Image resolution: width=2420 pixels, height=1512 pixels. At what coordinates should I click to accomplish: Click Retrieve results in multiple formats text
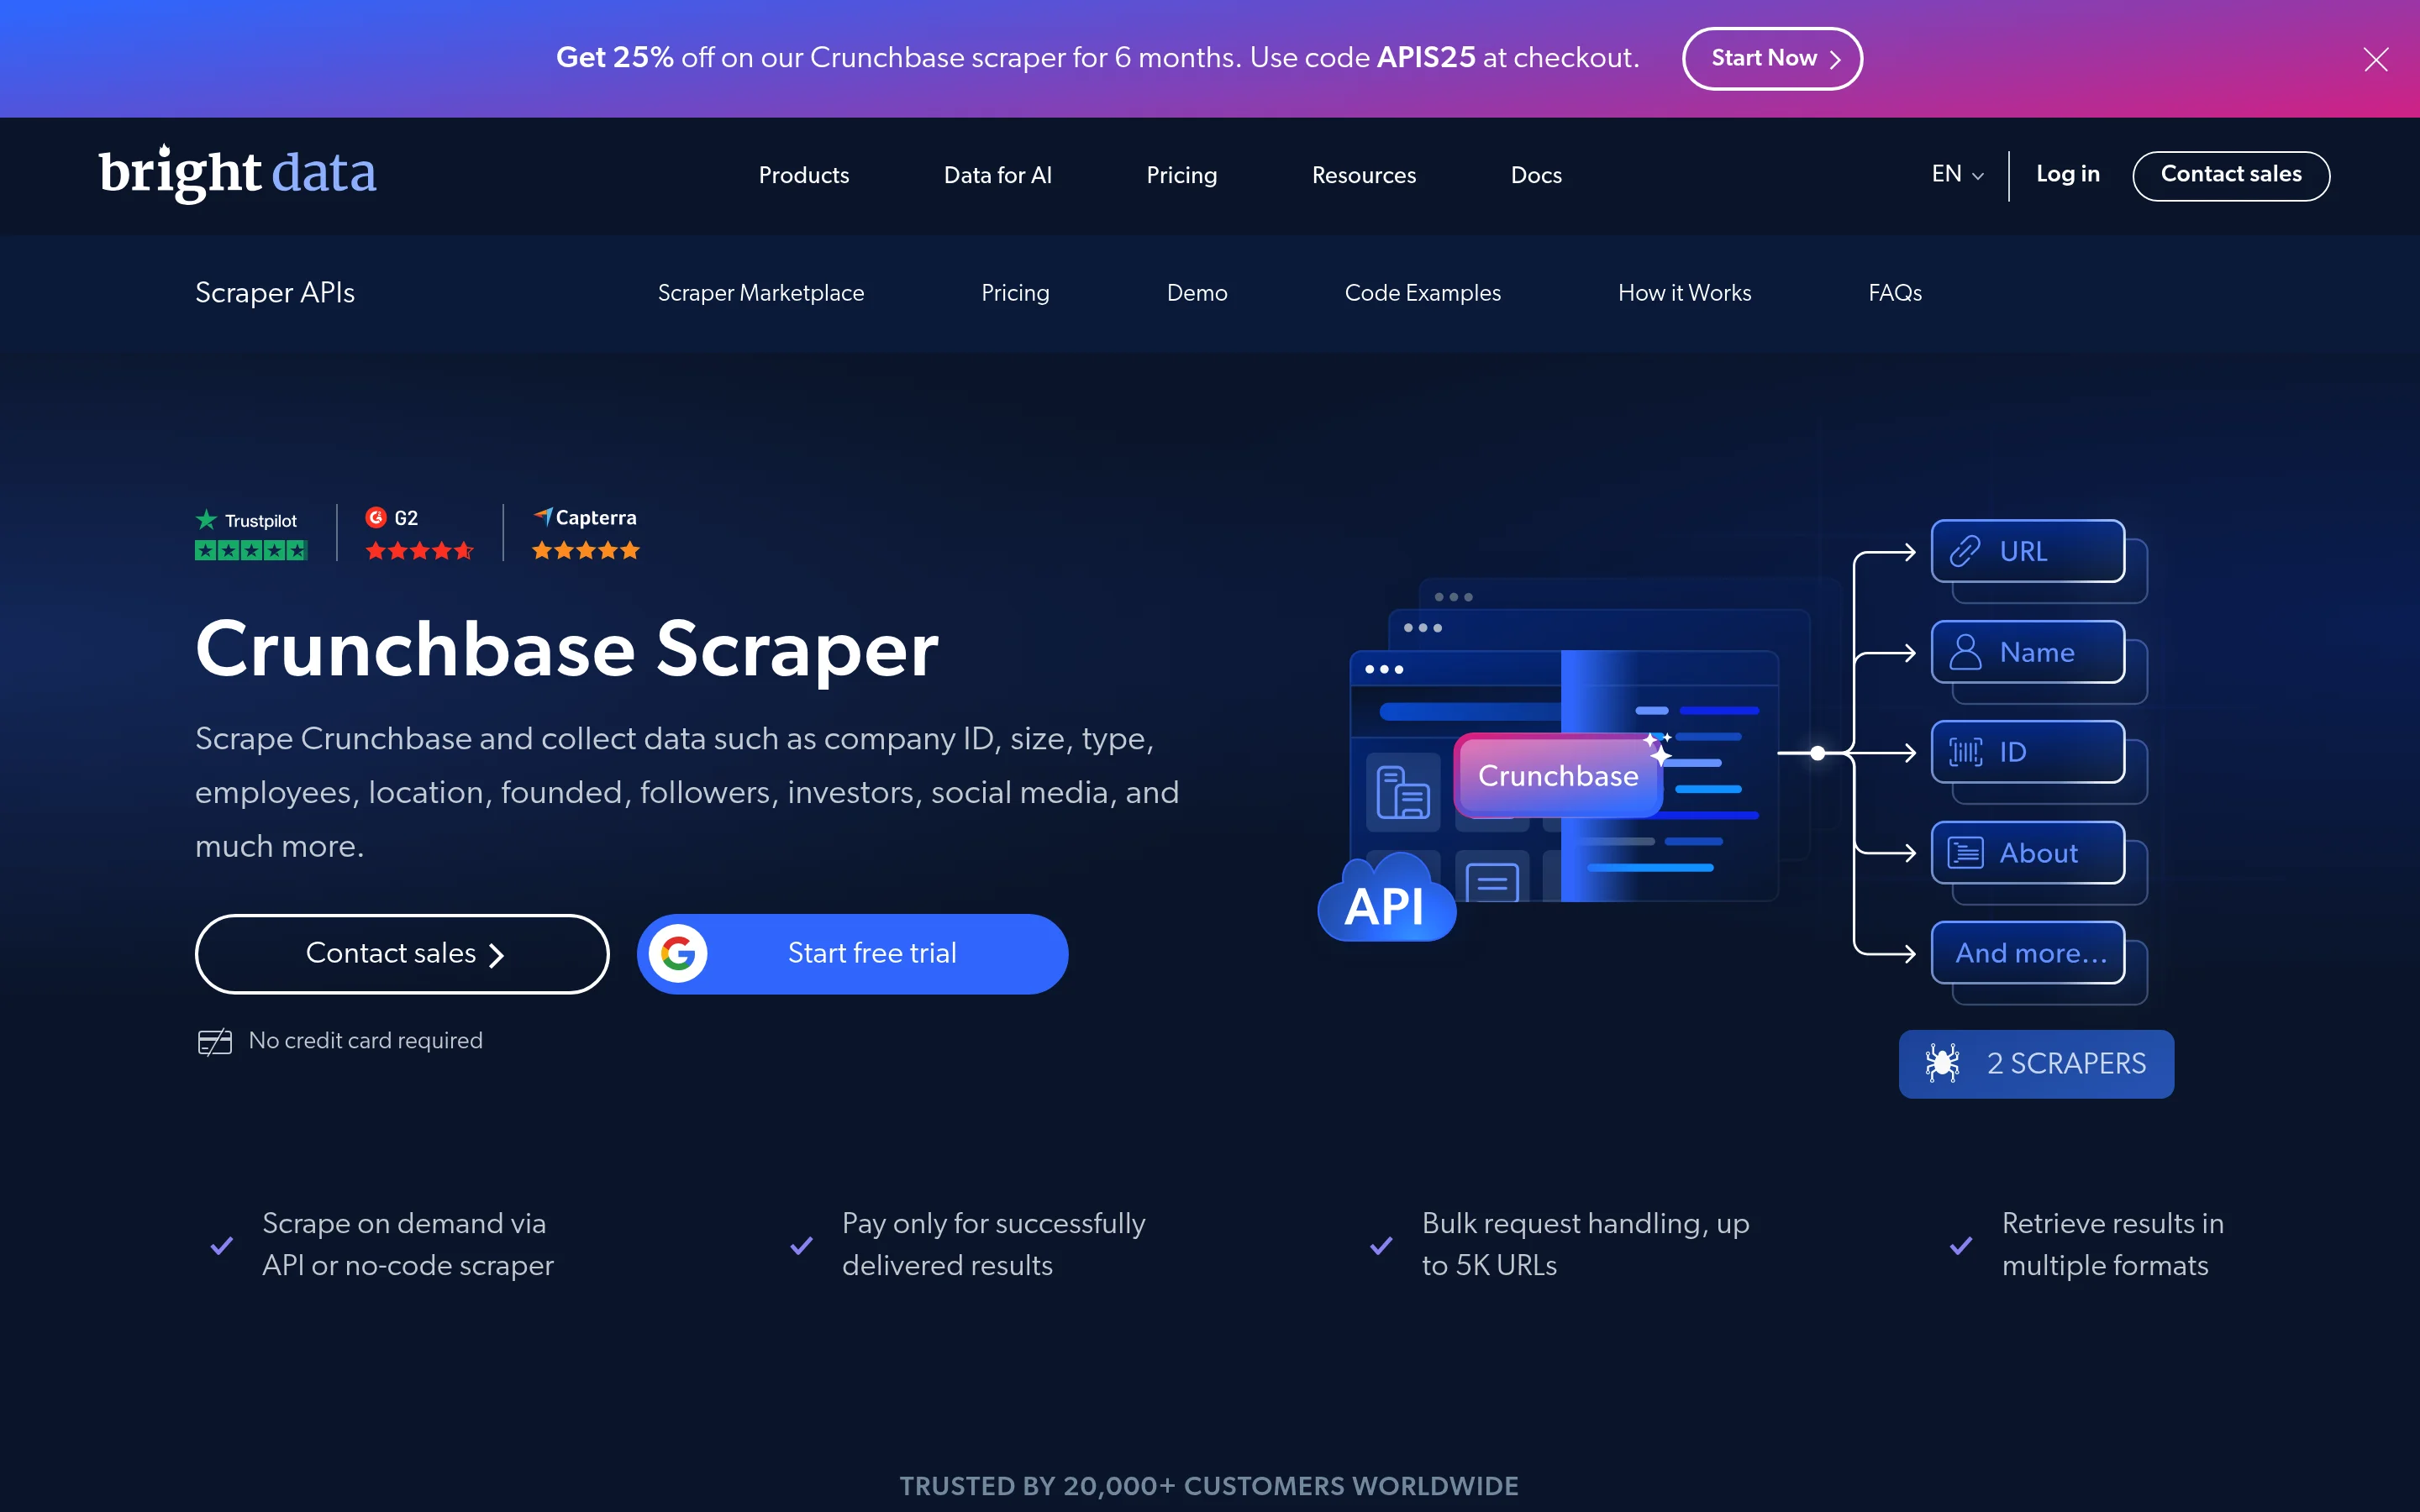click(x=2112, y=1244)
